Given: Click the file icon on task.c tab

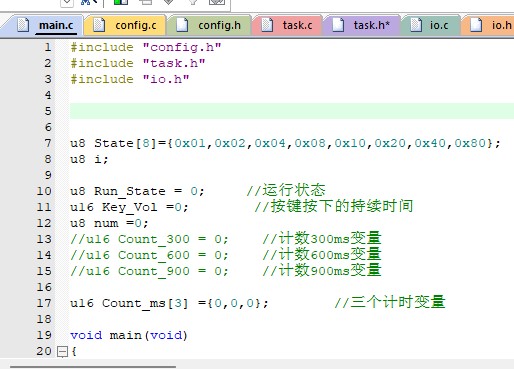Looking at the screenshot, I should 267,25.
